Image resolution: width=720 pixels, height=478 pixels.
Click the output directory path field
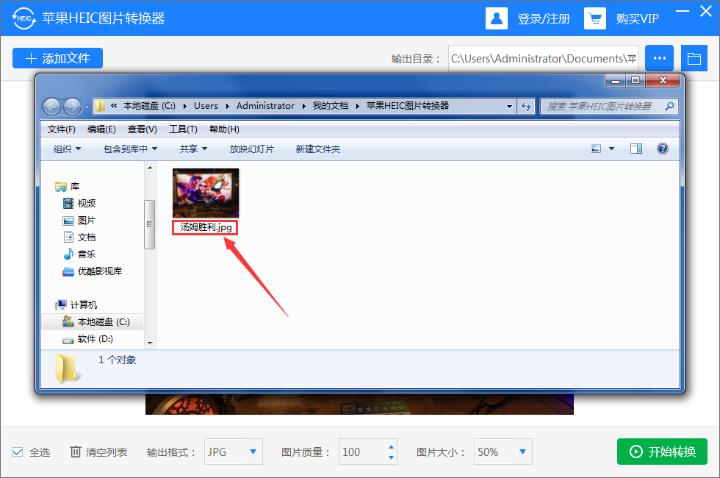coord(543,58)
